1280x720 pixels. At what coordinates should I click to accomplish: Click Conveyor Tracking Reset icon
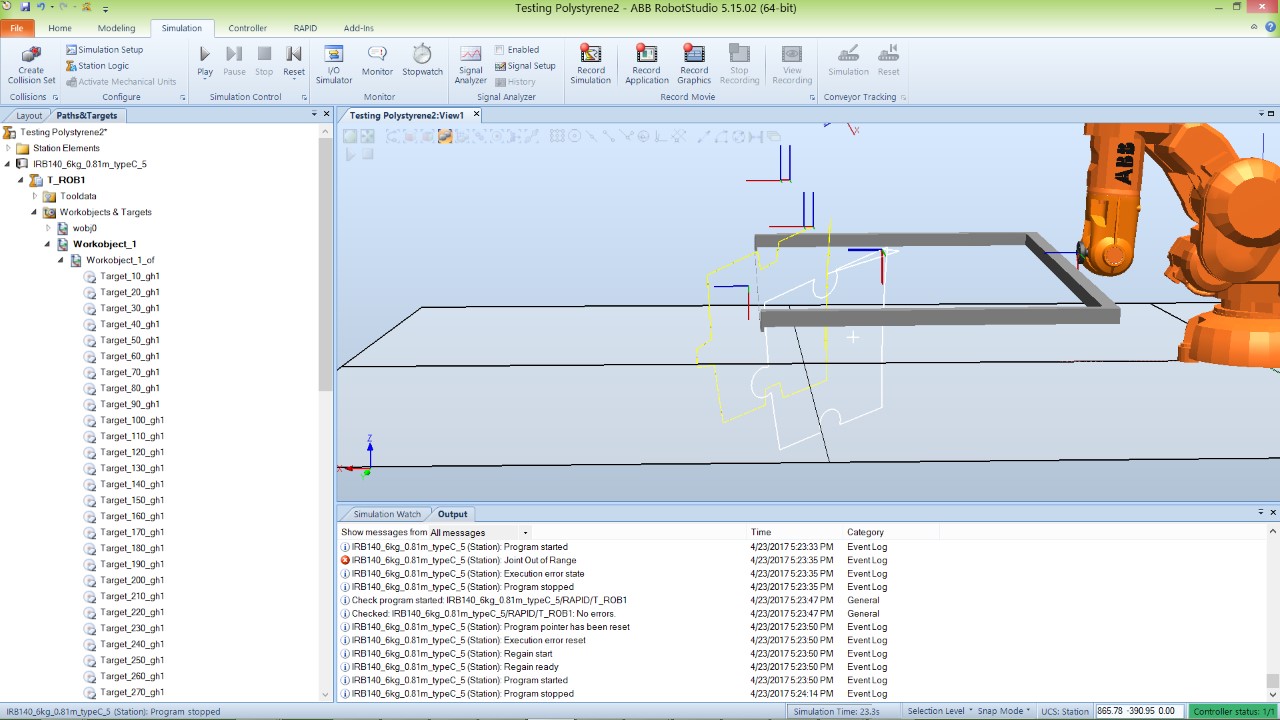pos(888,60)
